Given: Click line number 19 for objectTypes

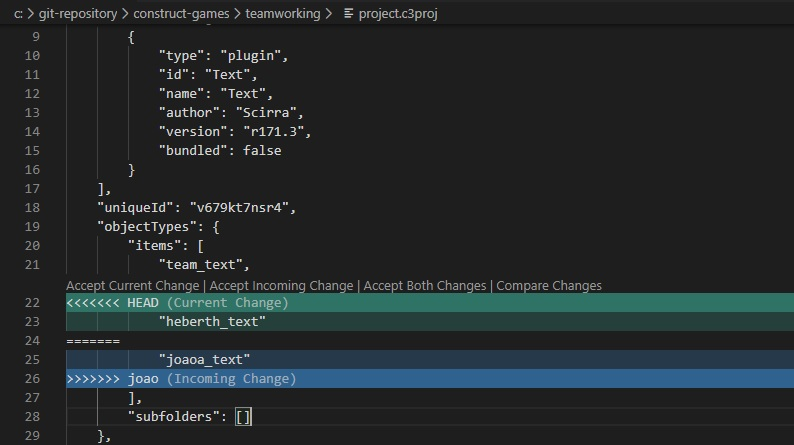Looking at the screenshot, I should pos(32,227).
